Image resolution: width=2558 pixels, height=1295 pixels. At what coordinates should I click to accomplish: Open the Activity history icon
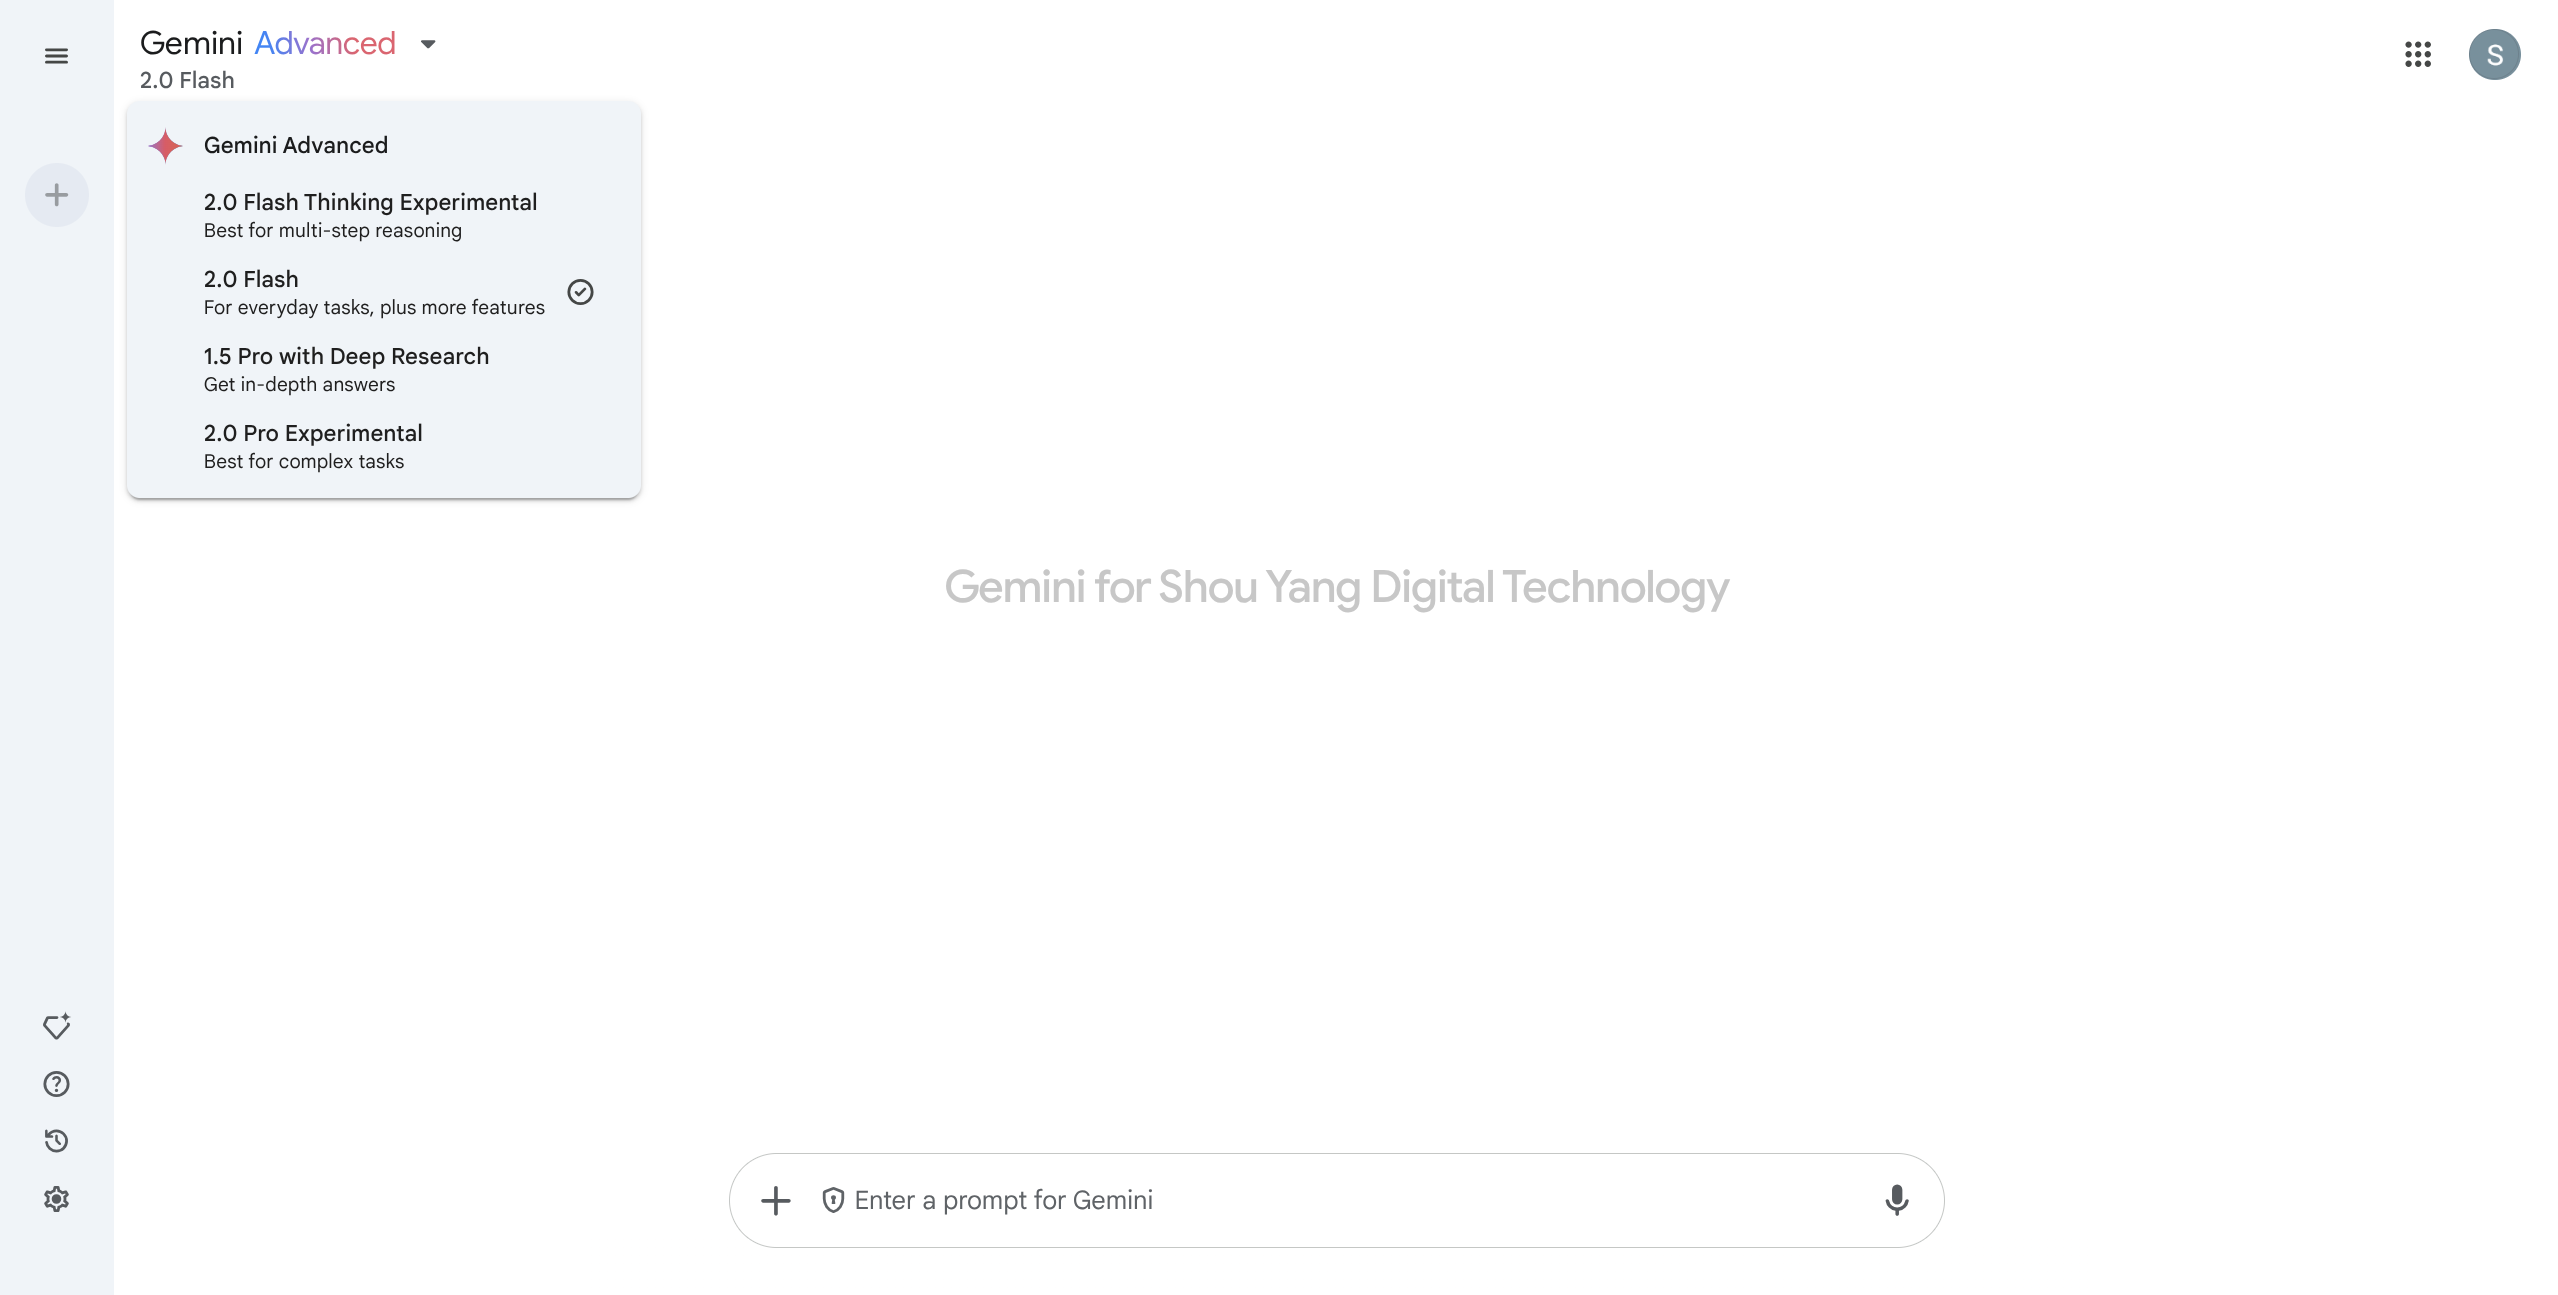pyautogui.click(x=57, y=1141)
